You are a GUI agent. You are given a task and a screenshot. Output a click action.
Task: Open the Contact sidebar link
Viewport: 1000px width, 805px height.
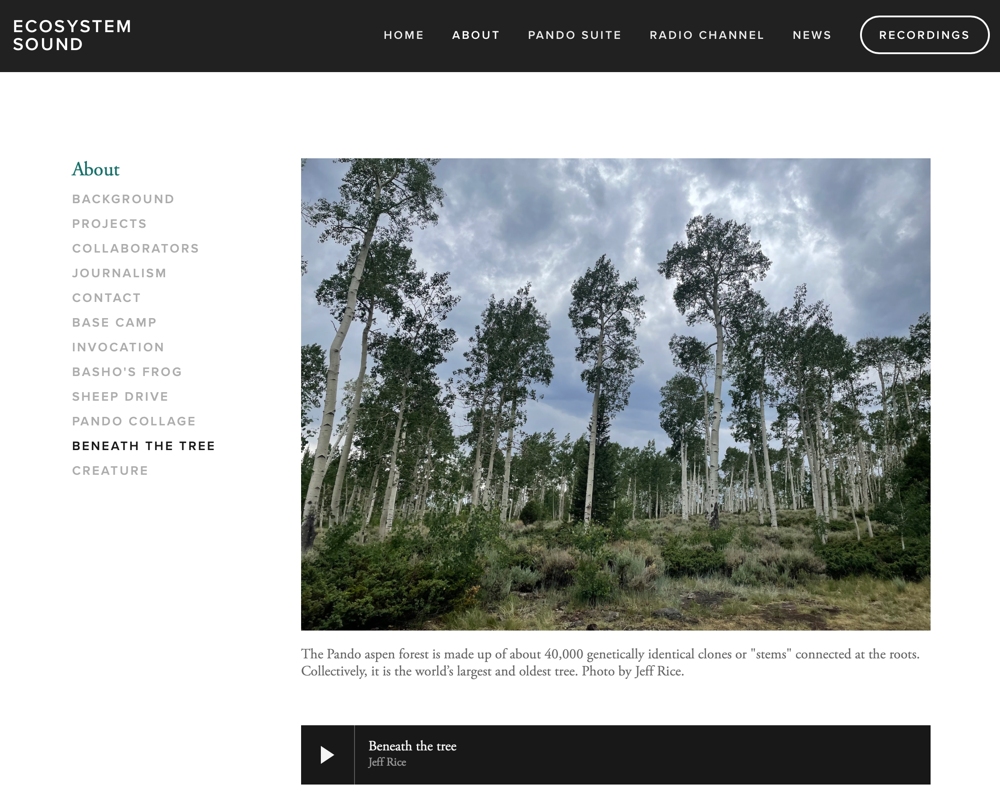[107, 298]
